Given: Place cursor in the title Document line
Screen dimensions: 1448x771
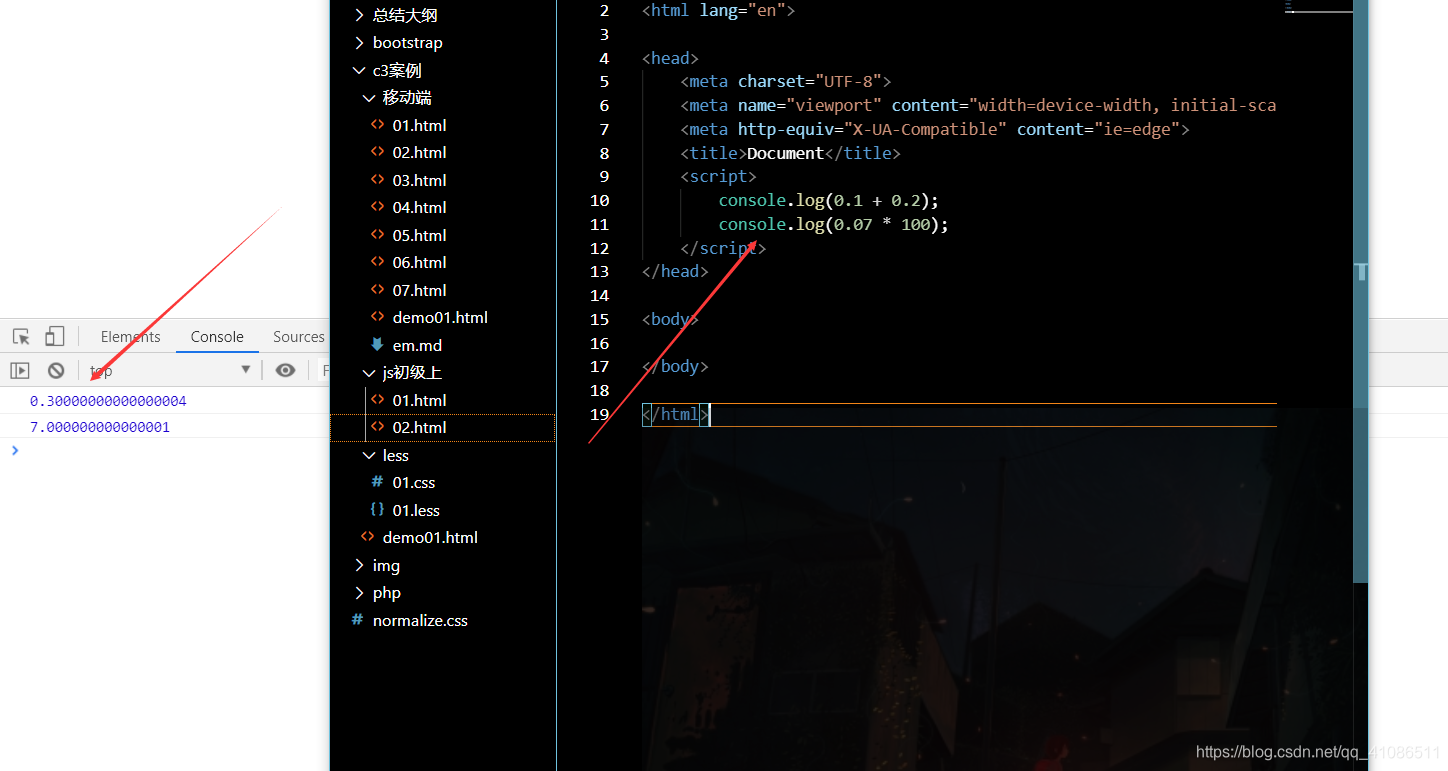Looking at the screenshot, I should [x=790, y=153].
